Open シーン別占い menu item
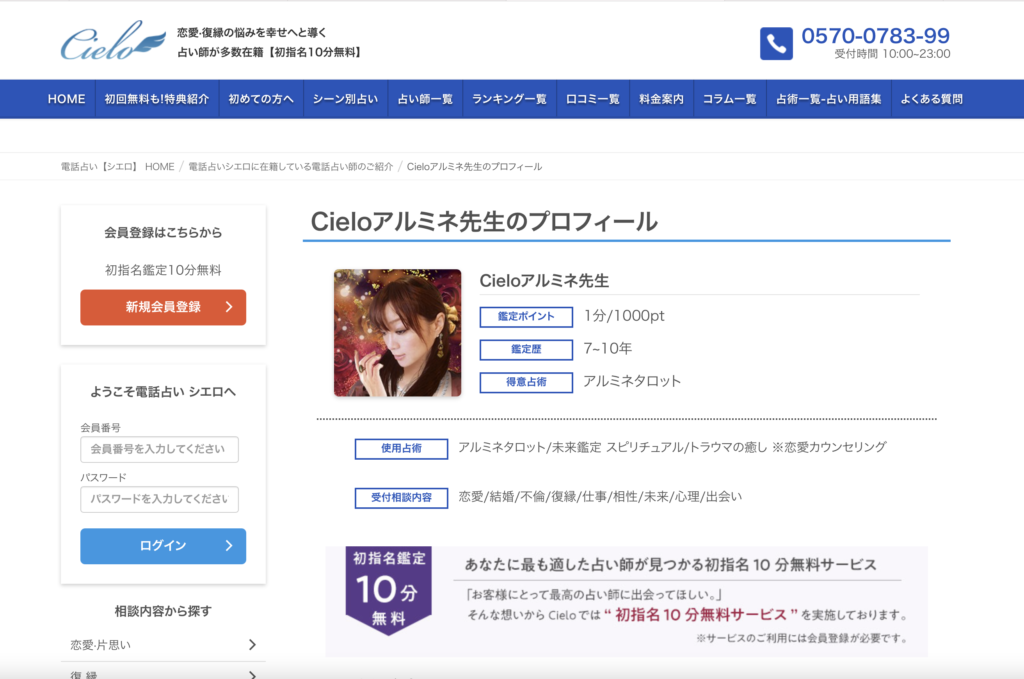1024x679 pixels. pyautogui.click(x=345, y=99)
